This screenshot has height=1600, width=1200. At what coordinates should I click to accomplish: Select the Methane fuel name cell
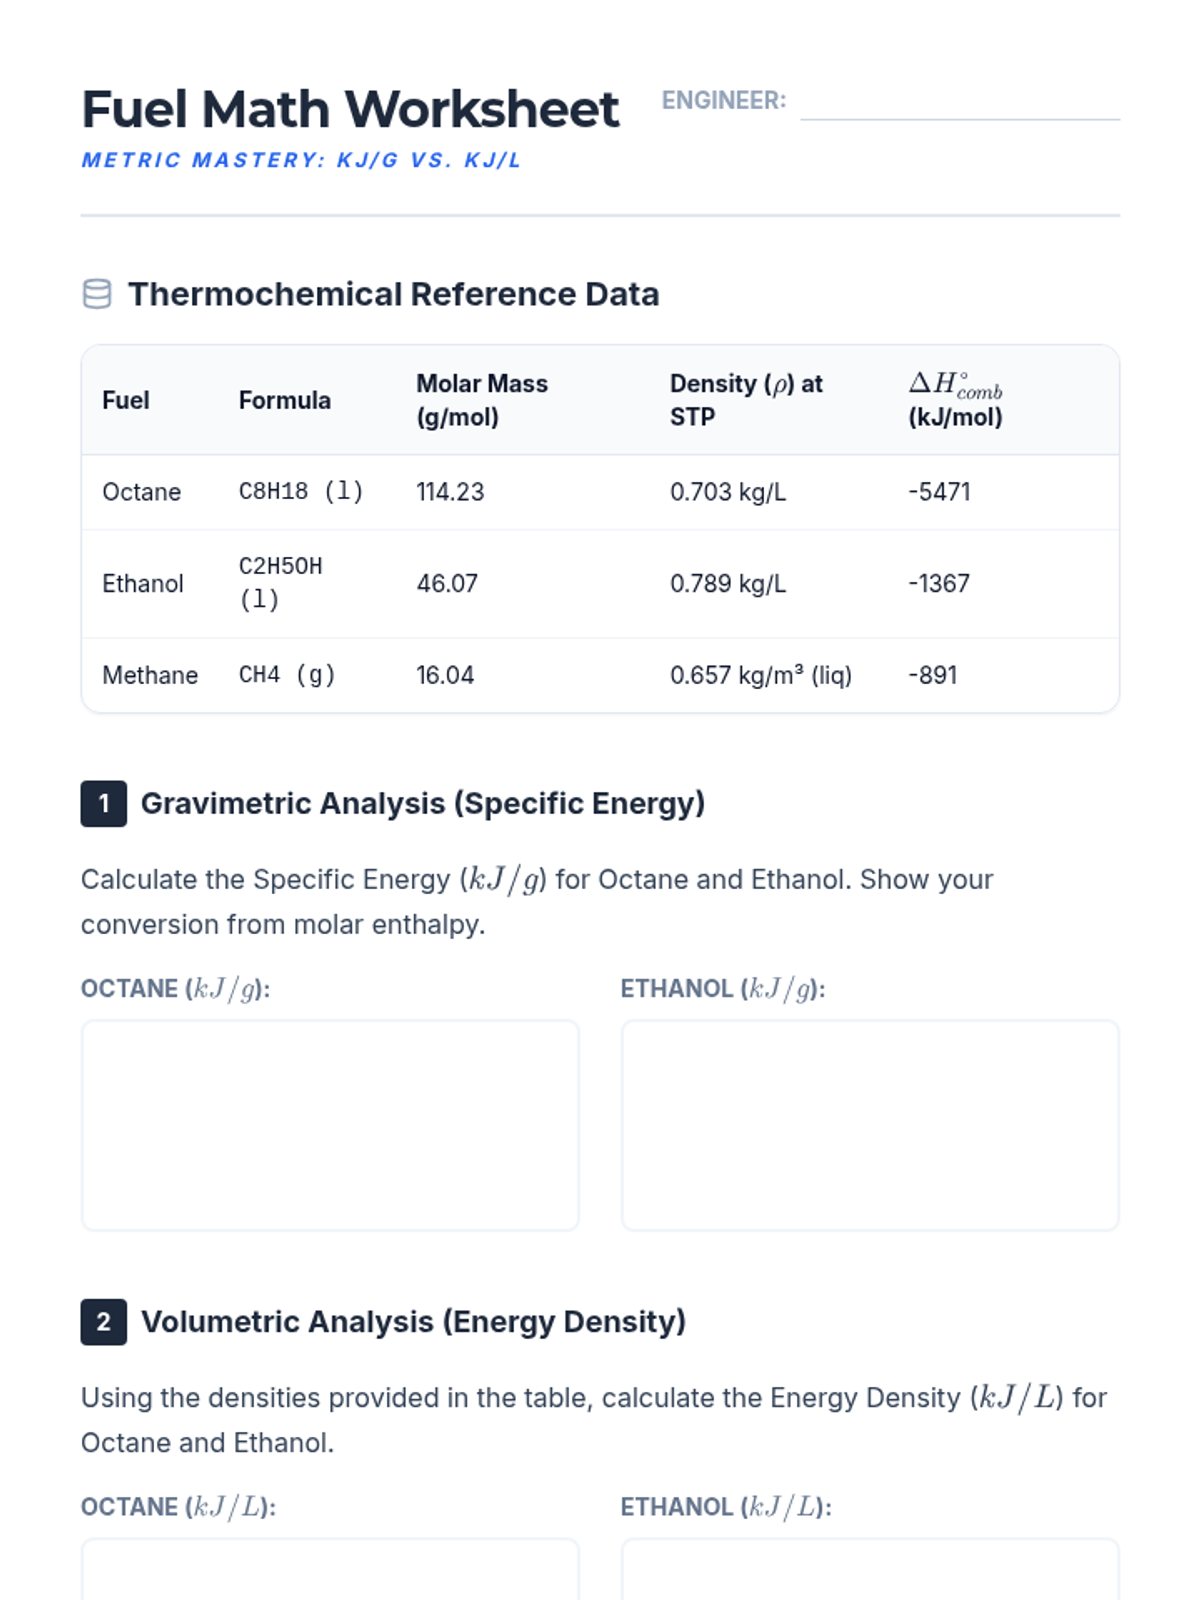150,676
